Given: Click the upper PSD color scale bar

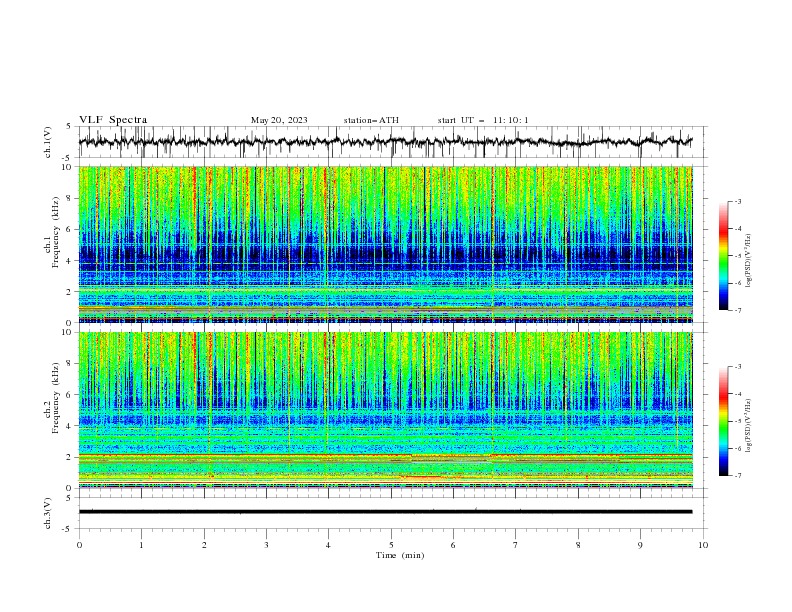Looking at the screenshot, I should (723, 256).
